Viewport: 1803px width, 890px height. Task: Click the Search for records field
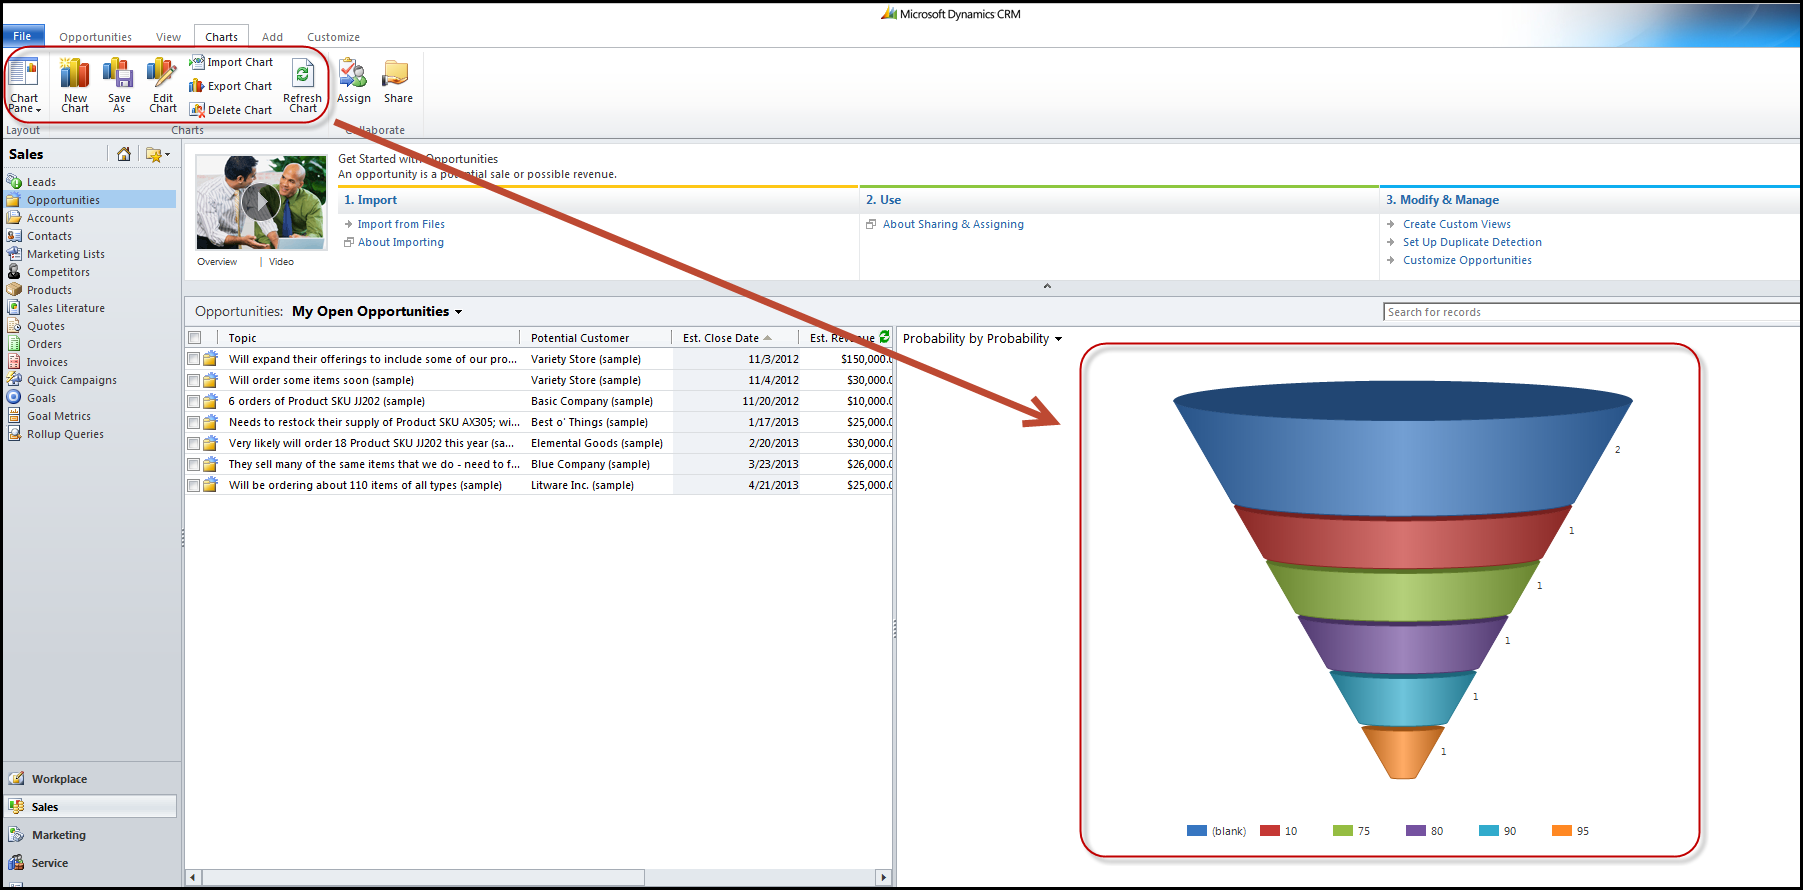pyautogui.click(x=1591, y=312)
